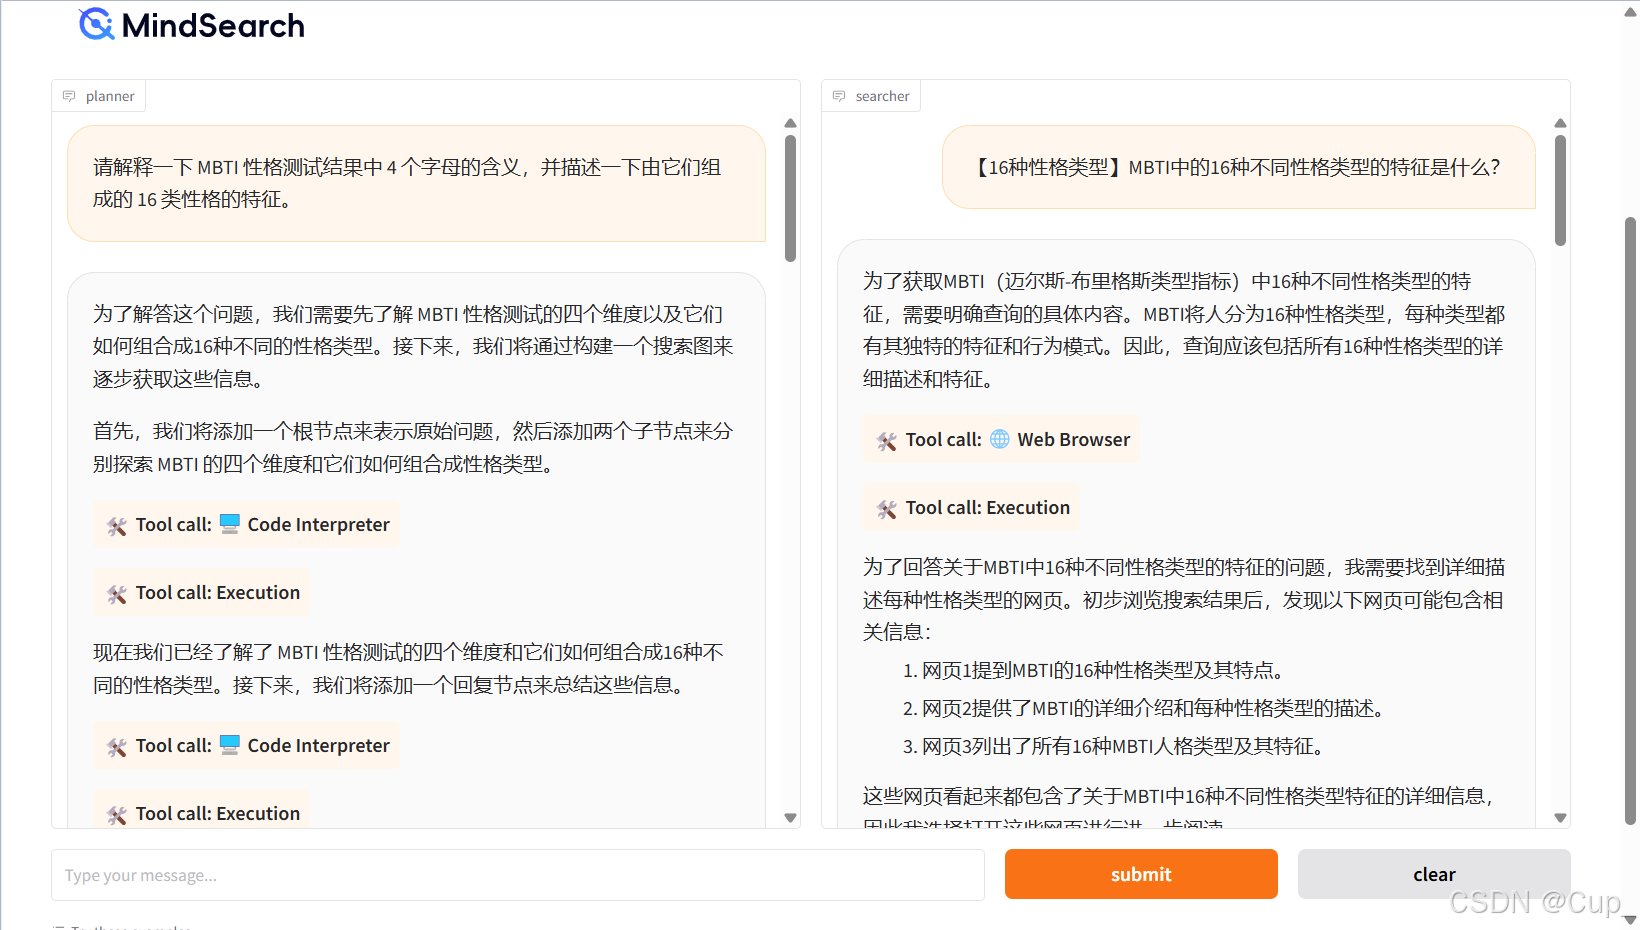Click the page scrollbar up arrow
1640x930 pixels.
(1630, 10)
